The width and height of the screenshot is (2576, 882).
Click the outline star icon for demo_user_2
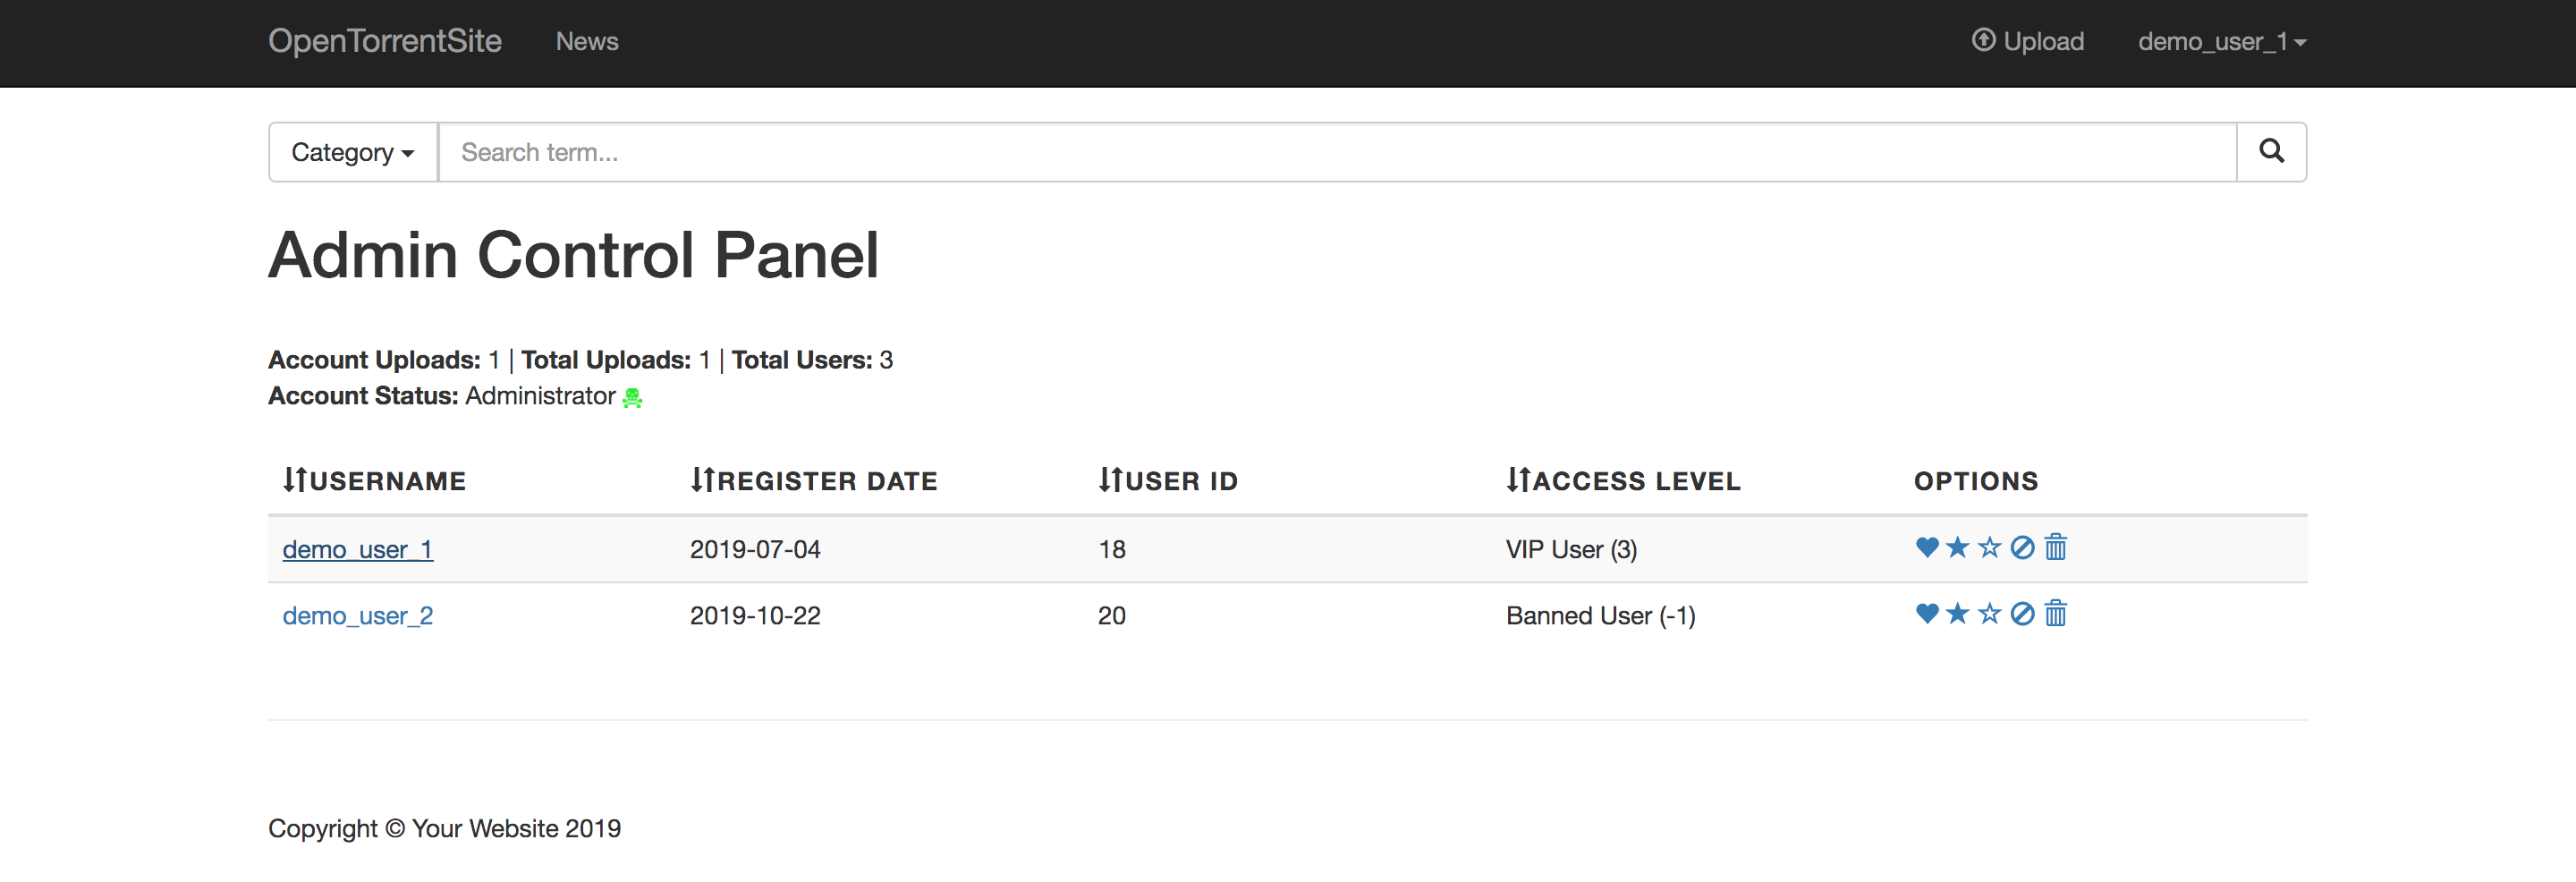(x=1990, y=613)
